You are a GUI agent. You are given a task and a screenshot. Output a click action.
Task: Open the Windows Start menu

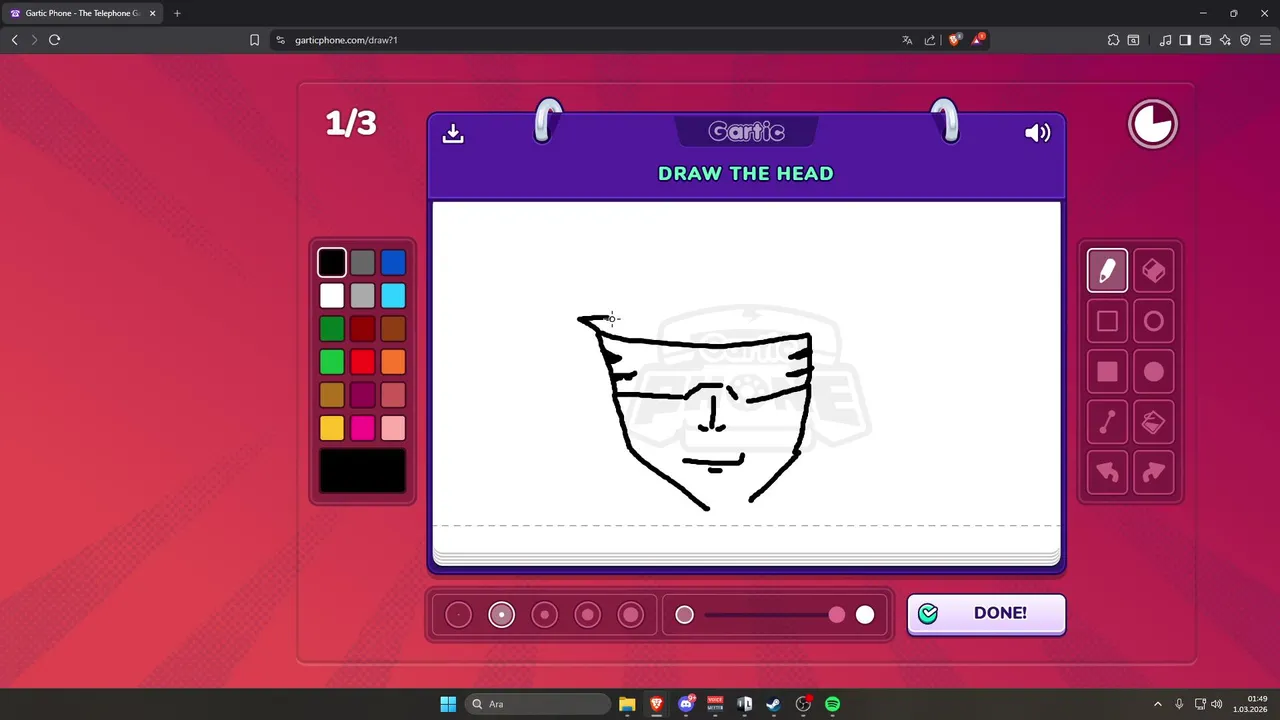coord(448,704)
